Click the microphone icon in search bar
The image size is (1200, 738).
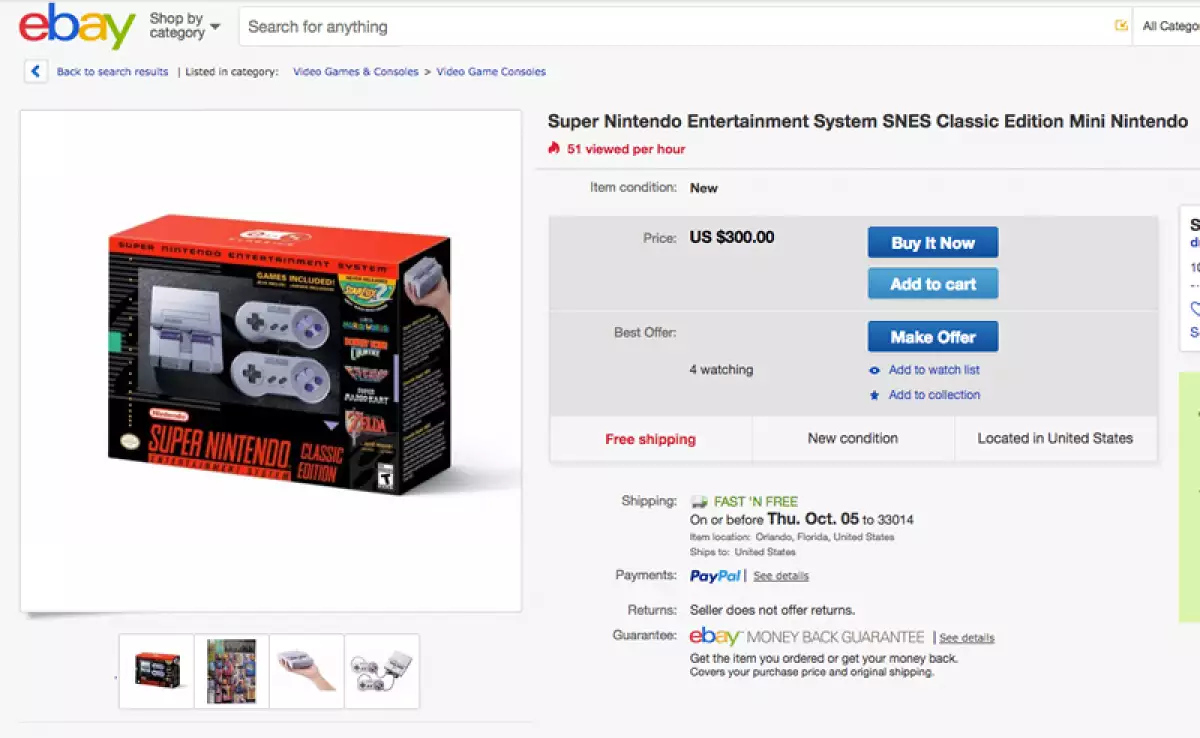1122,26
